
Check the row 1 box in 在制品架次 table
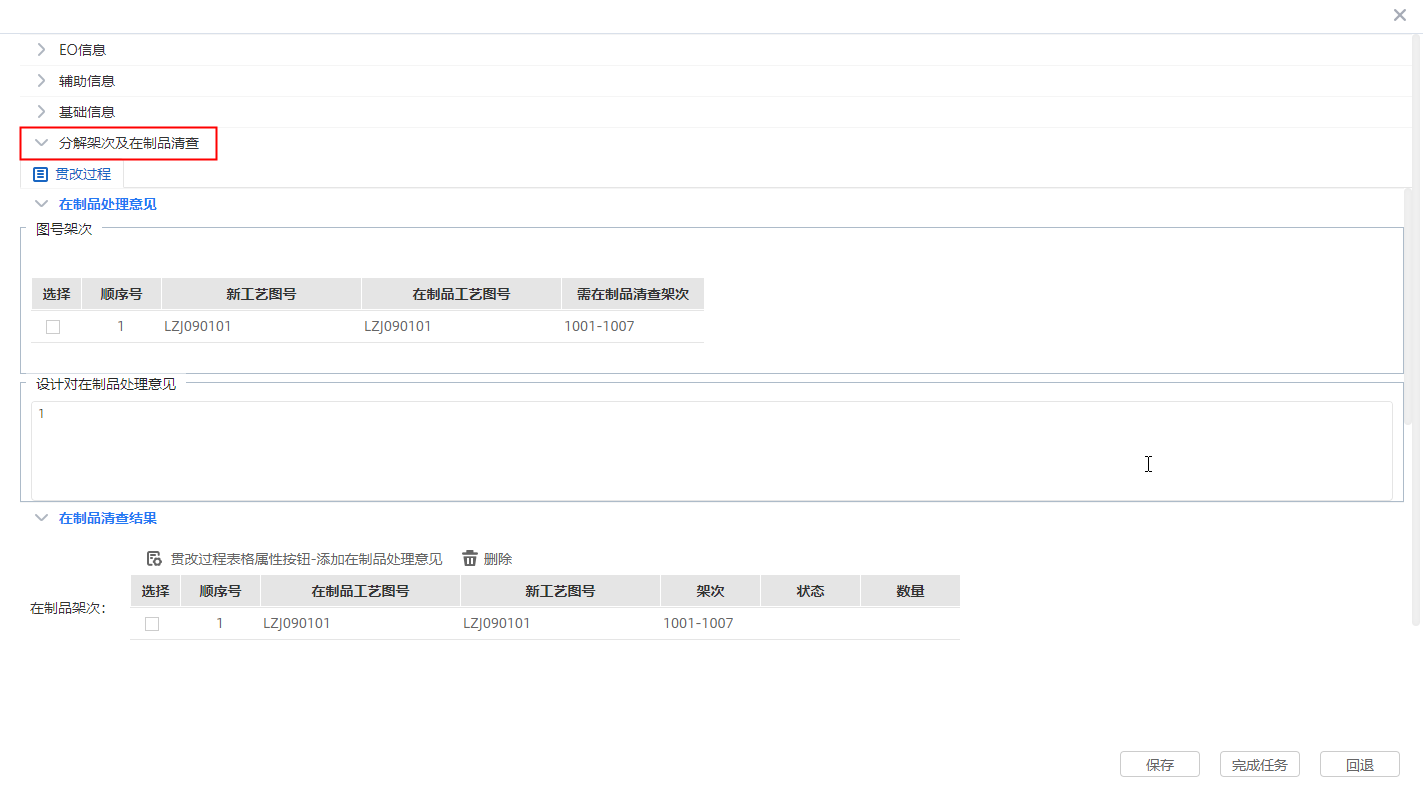pos(152,624)
